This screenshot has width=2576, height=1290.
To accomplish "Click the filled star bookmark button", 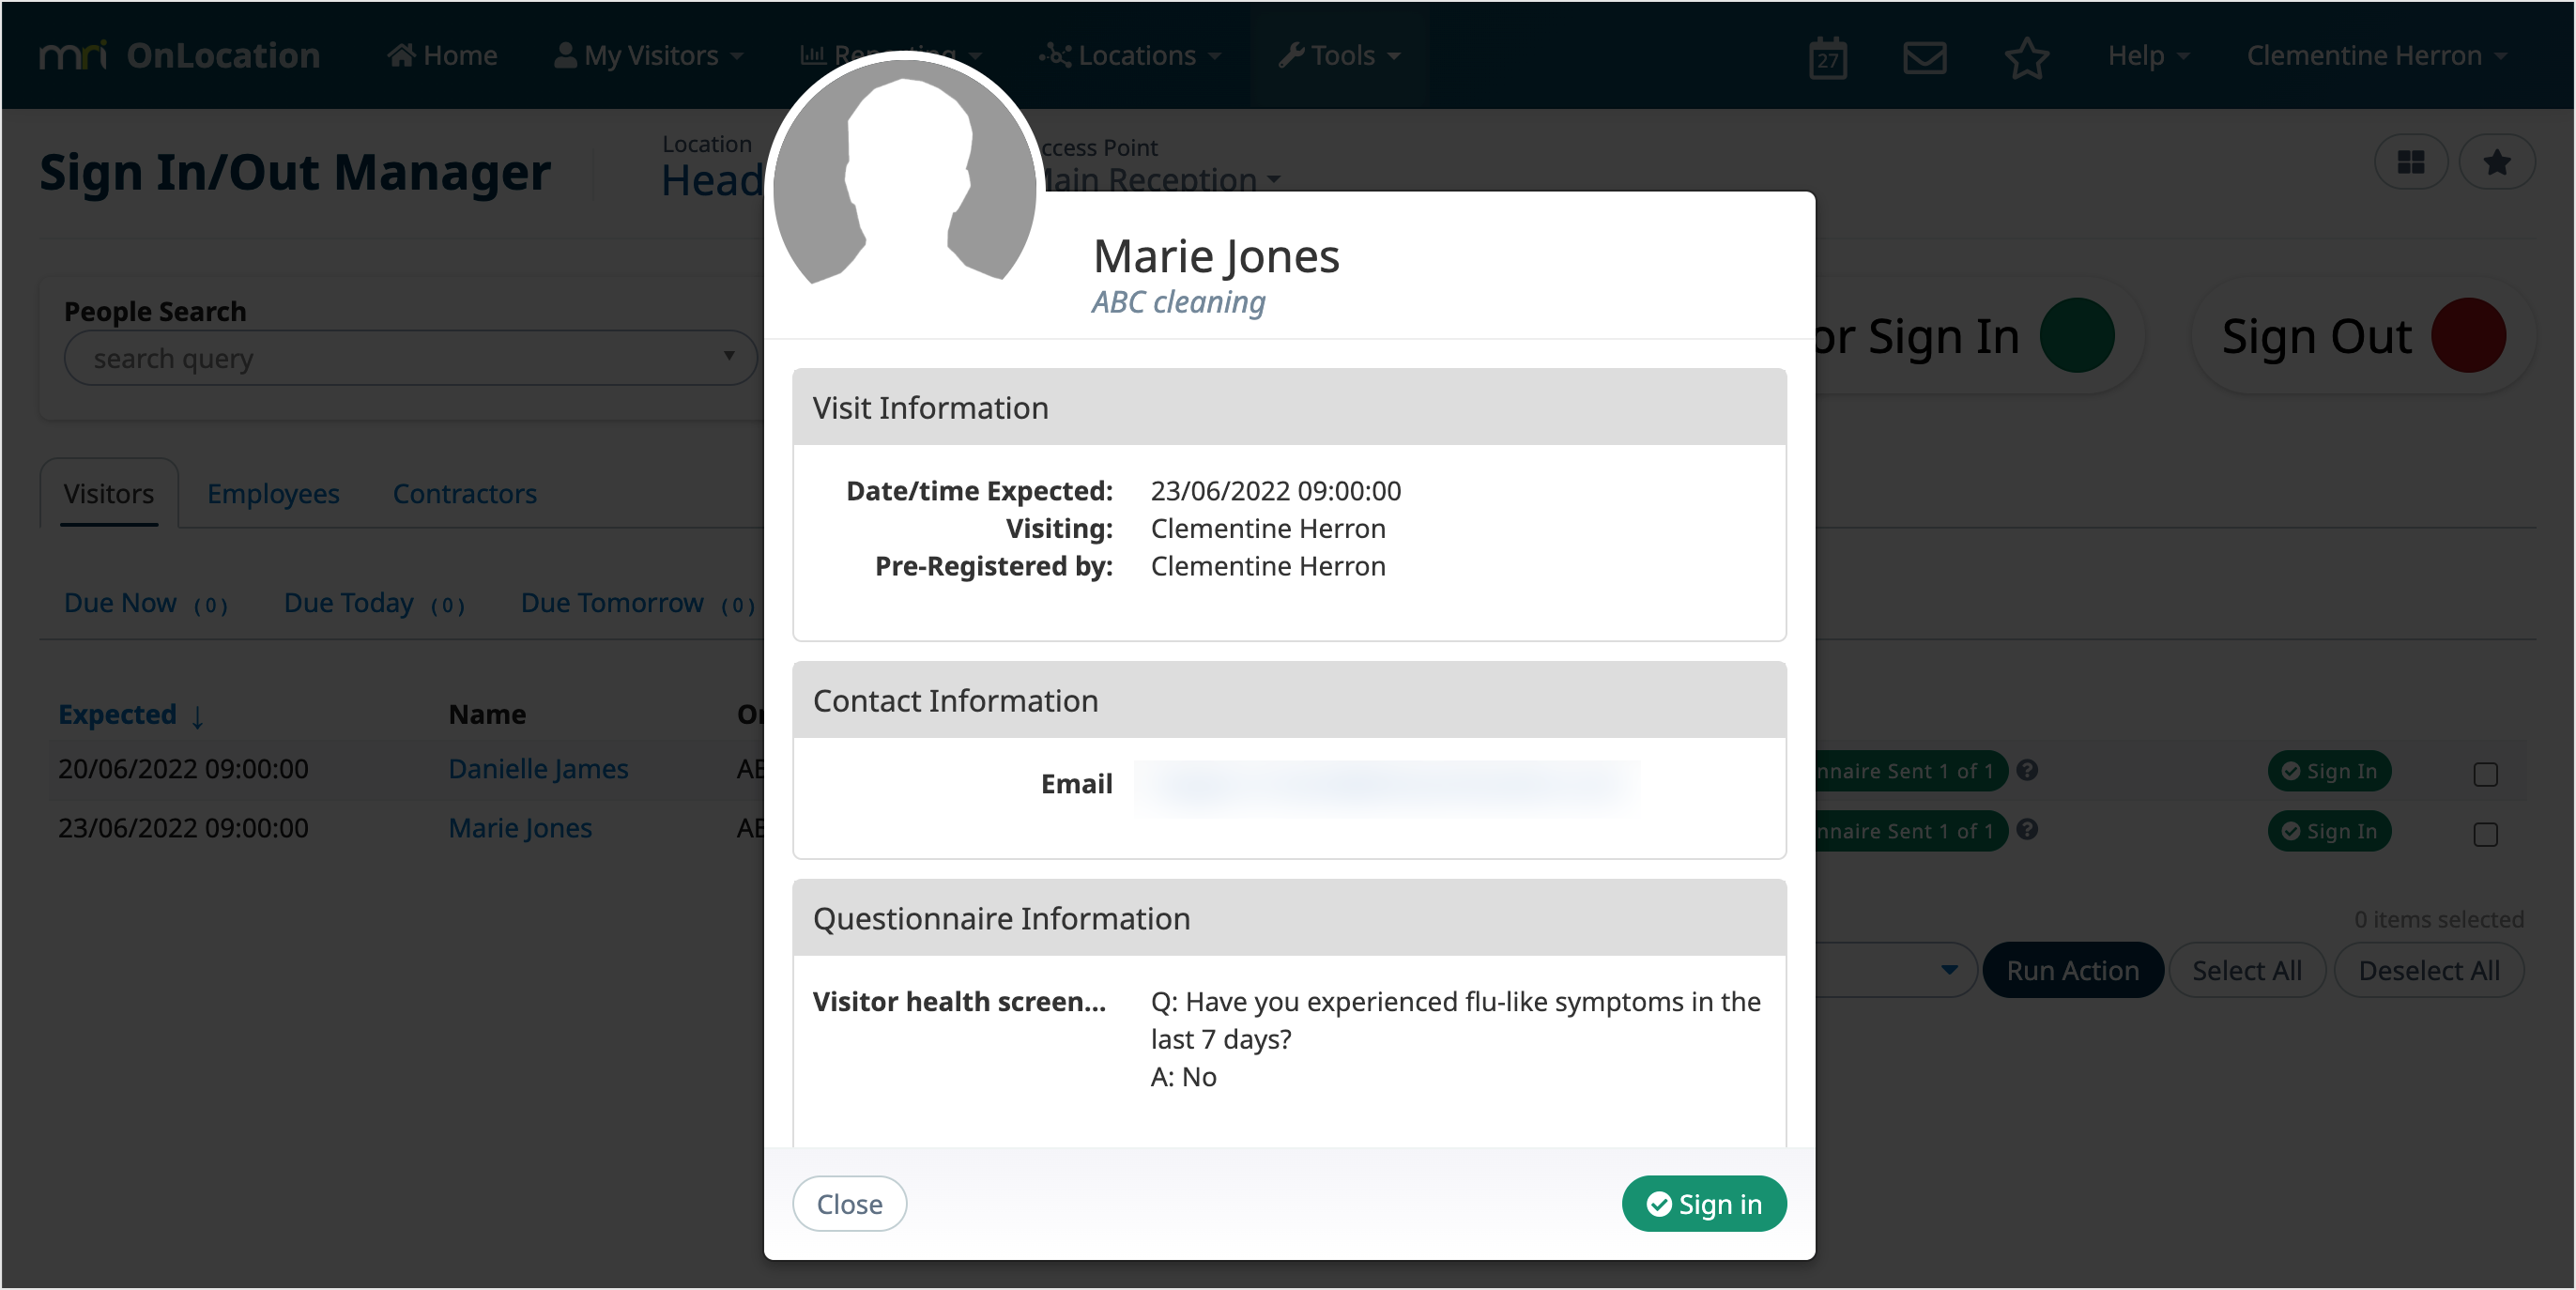I will click(2496, 162).
